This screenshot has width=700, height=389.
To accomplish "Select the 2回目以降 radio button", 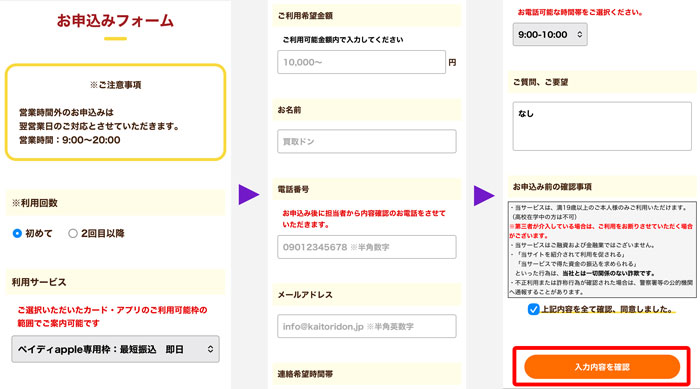I will coord(73,233).
